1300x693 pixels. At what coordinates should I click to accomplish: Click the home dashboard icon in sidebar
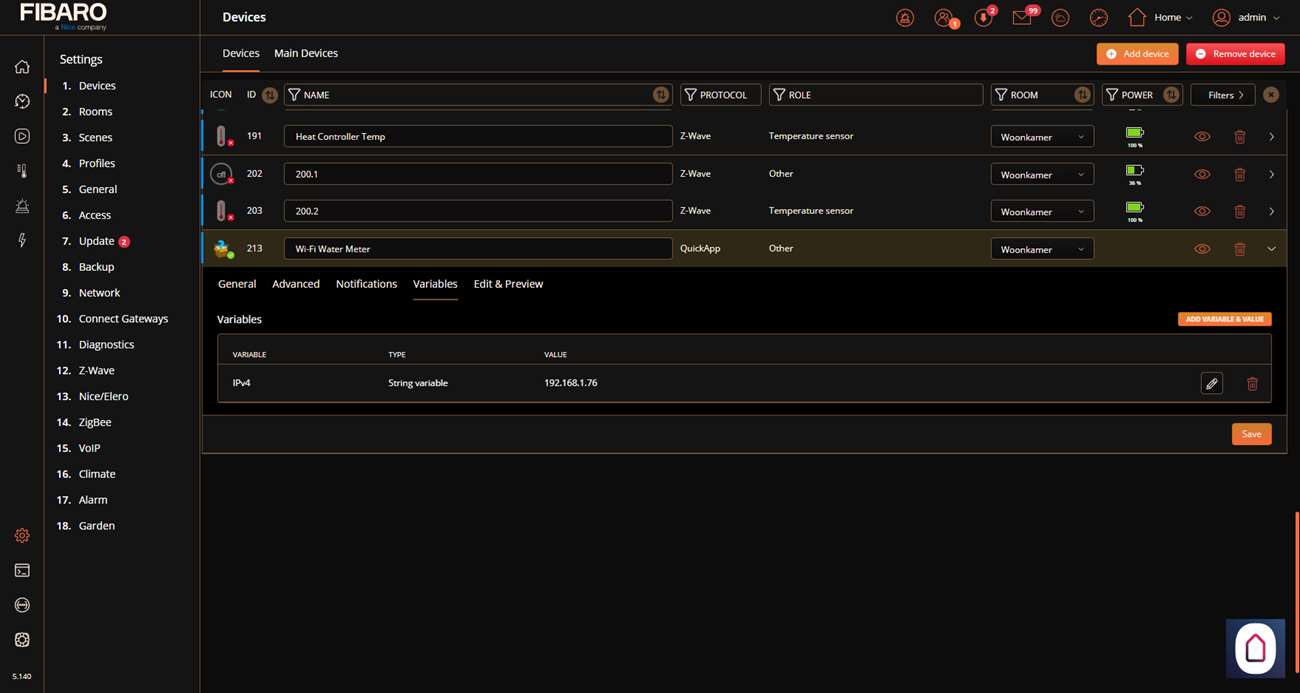[x=22, y=67]
